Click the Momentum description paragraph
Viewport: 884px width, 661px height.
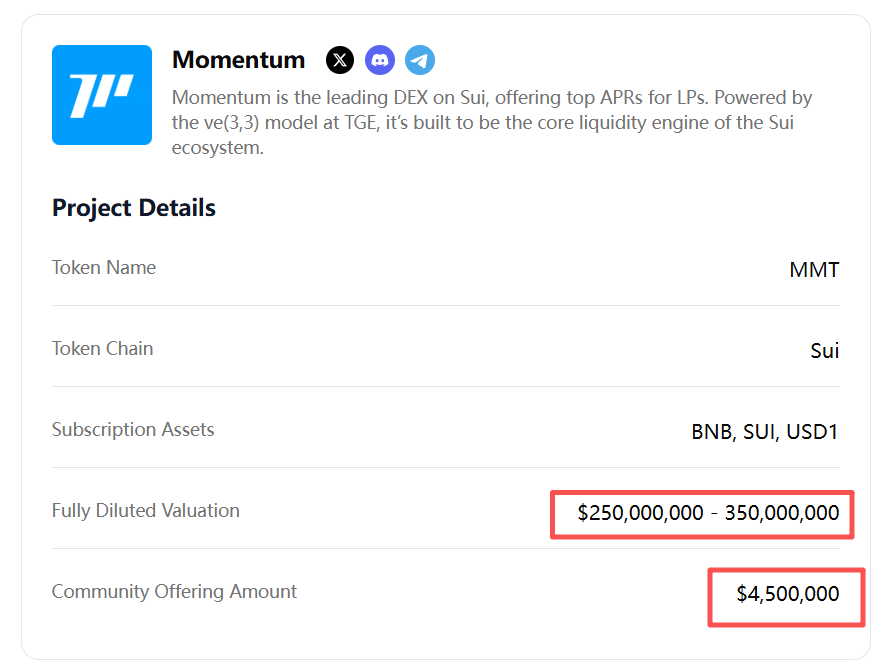tap(492, 123)
